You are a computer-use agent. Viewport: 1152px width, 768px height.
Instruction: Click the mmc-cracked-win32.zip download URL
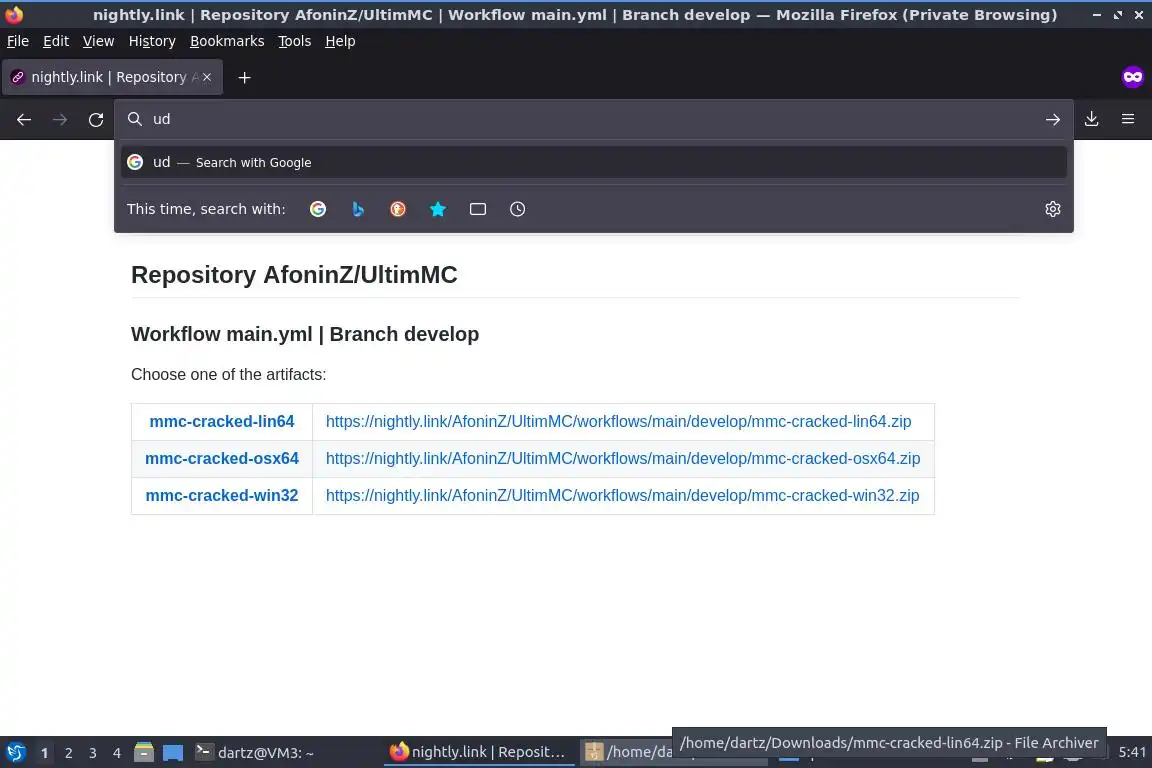click(x=622, y=496)
